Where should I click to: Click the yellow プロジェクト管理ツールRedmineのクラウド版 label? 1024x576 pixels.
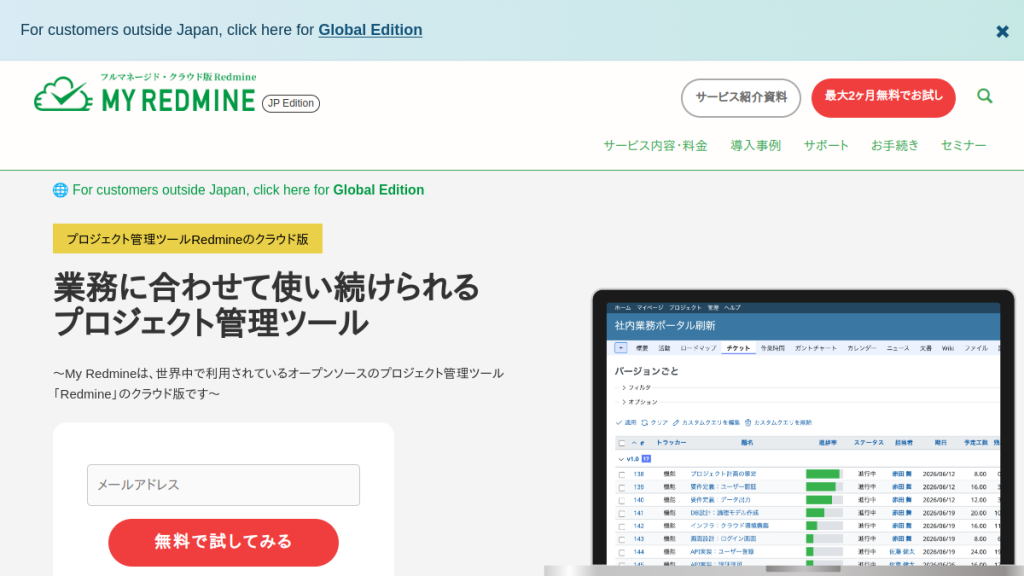[187, 238]
